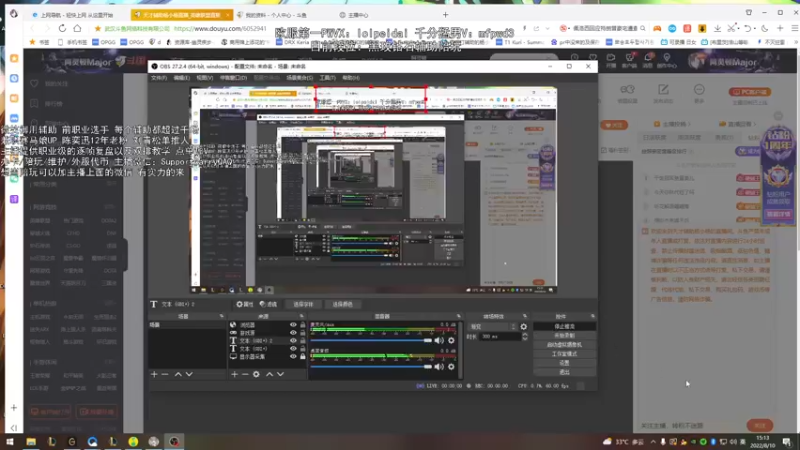Open Properties button in source toolbar
The width and height of the screenshot is (800, 450).
click(245, 305)
